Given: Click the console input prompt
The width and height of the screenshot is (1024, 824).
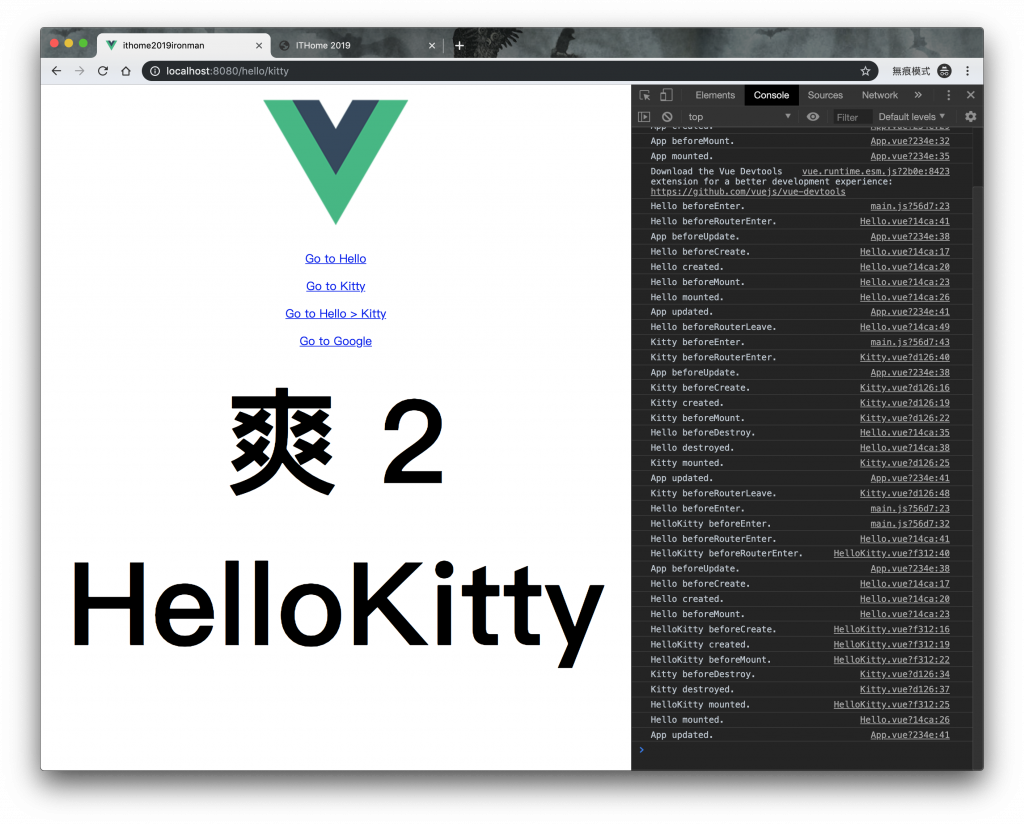Looking at the screenshot, I should 801,750.
